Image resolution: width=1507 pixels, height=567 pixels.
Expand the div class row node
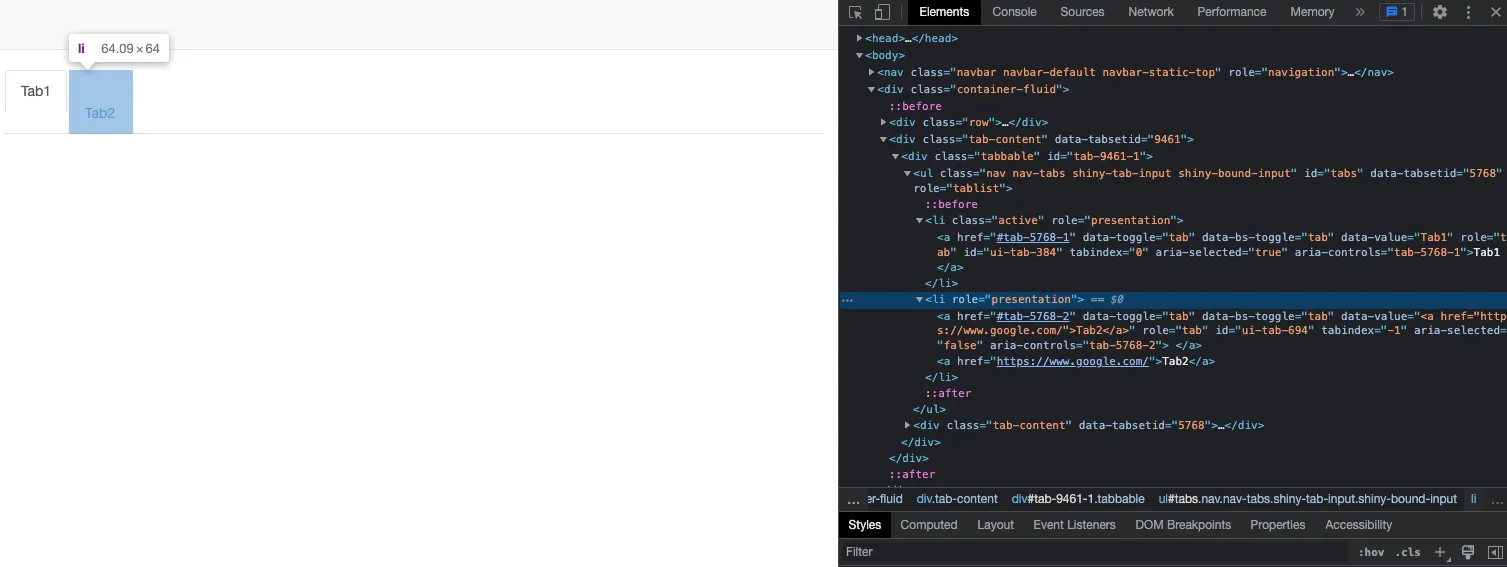883,122
